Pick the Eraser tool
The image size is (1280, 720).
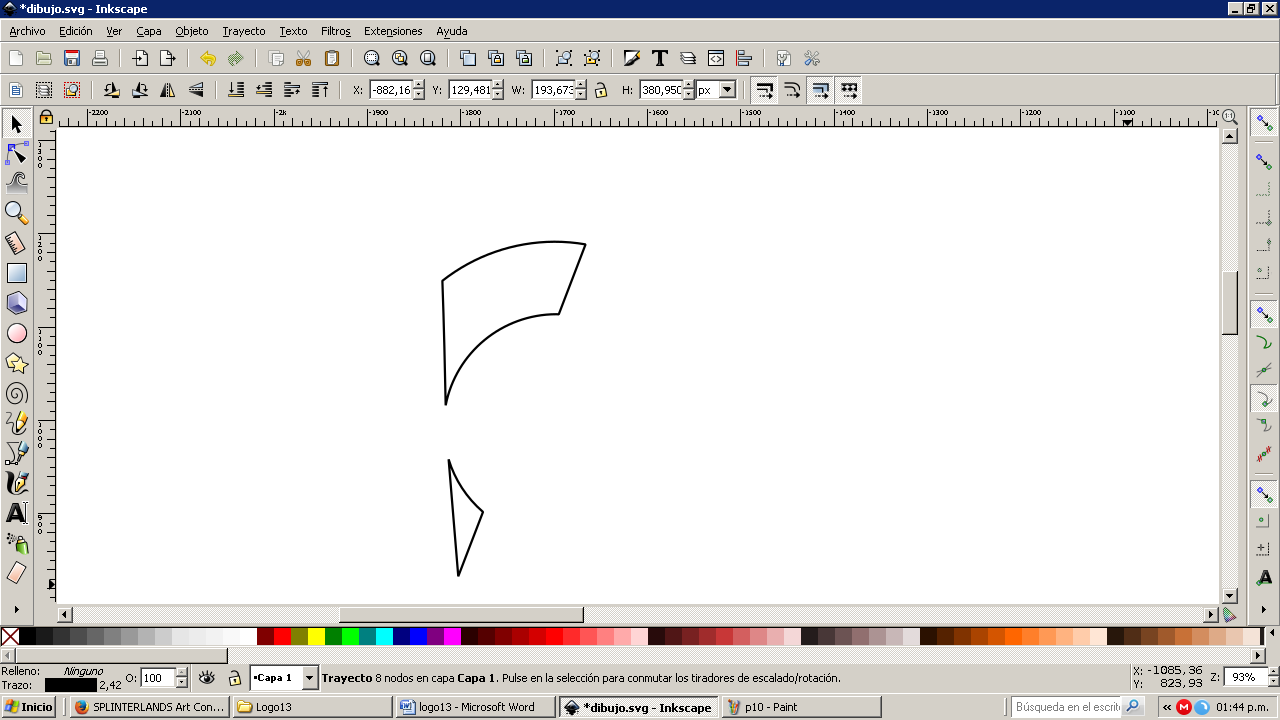pyautogui.click(x=17, y=573)
